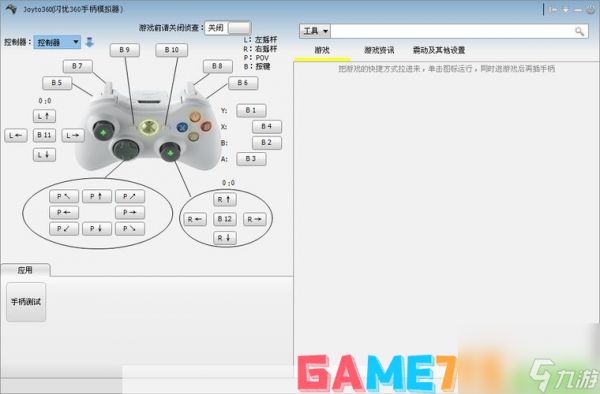This screenshot has height=394, width=600.
Task: Click POV up-right P ↗ button
Action: 130,197
